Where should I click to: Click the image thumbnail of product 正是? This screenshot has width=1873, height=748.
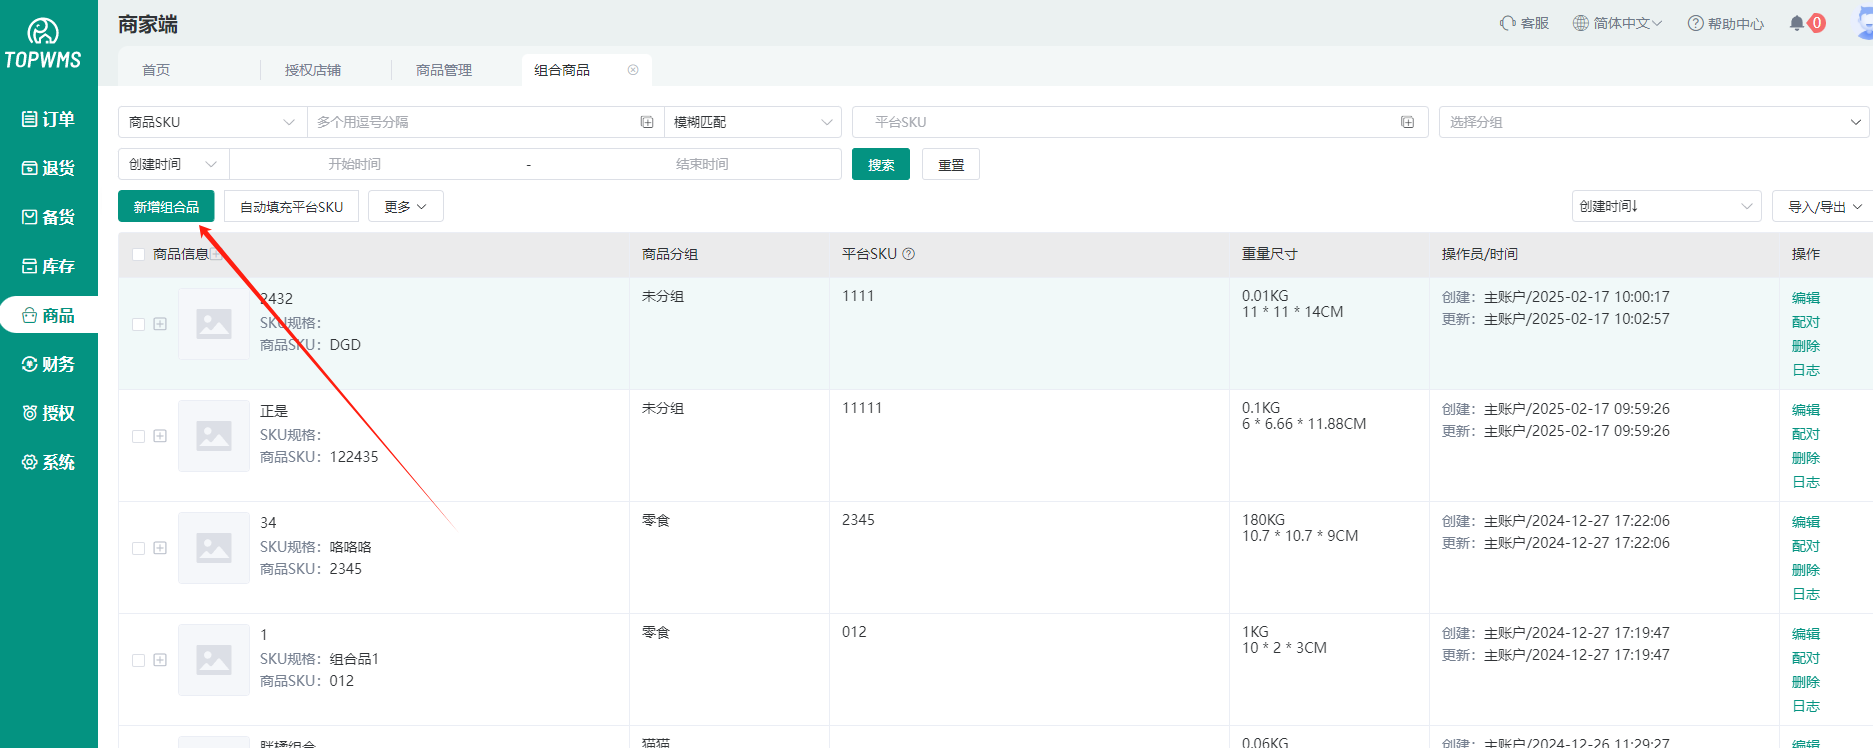coord(214,436)
